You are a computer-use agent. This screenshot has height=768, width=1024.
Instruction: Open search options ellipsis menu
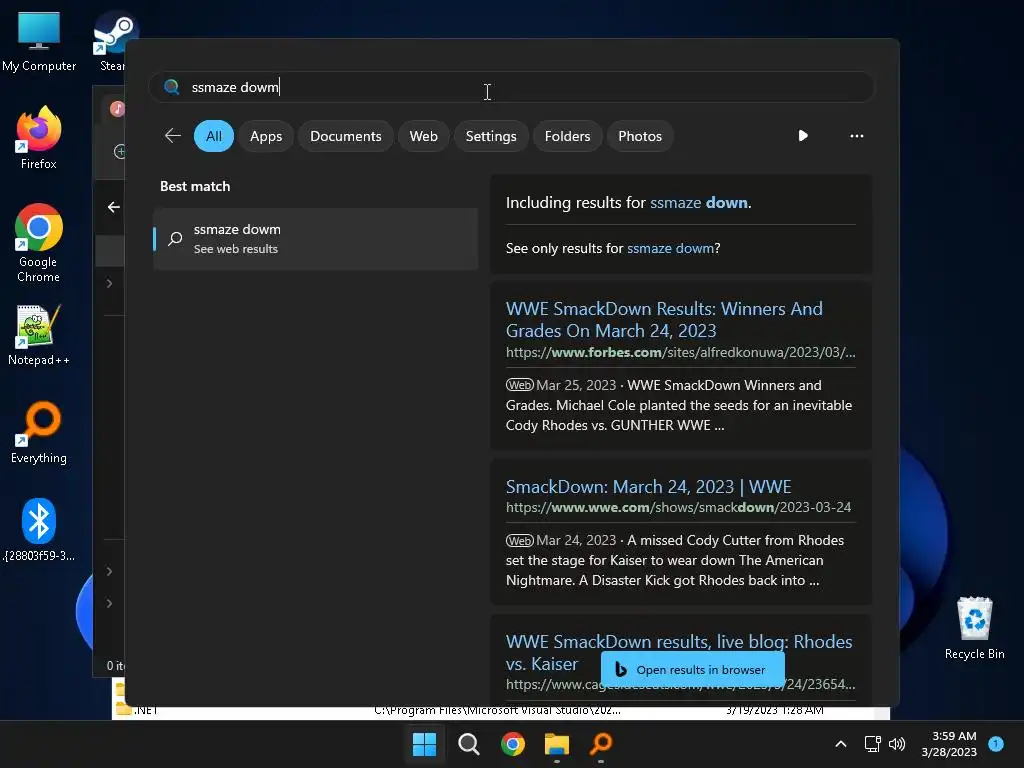[857, 136]
